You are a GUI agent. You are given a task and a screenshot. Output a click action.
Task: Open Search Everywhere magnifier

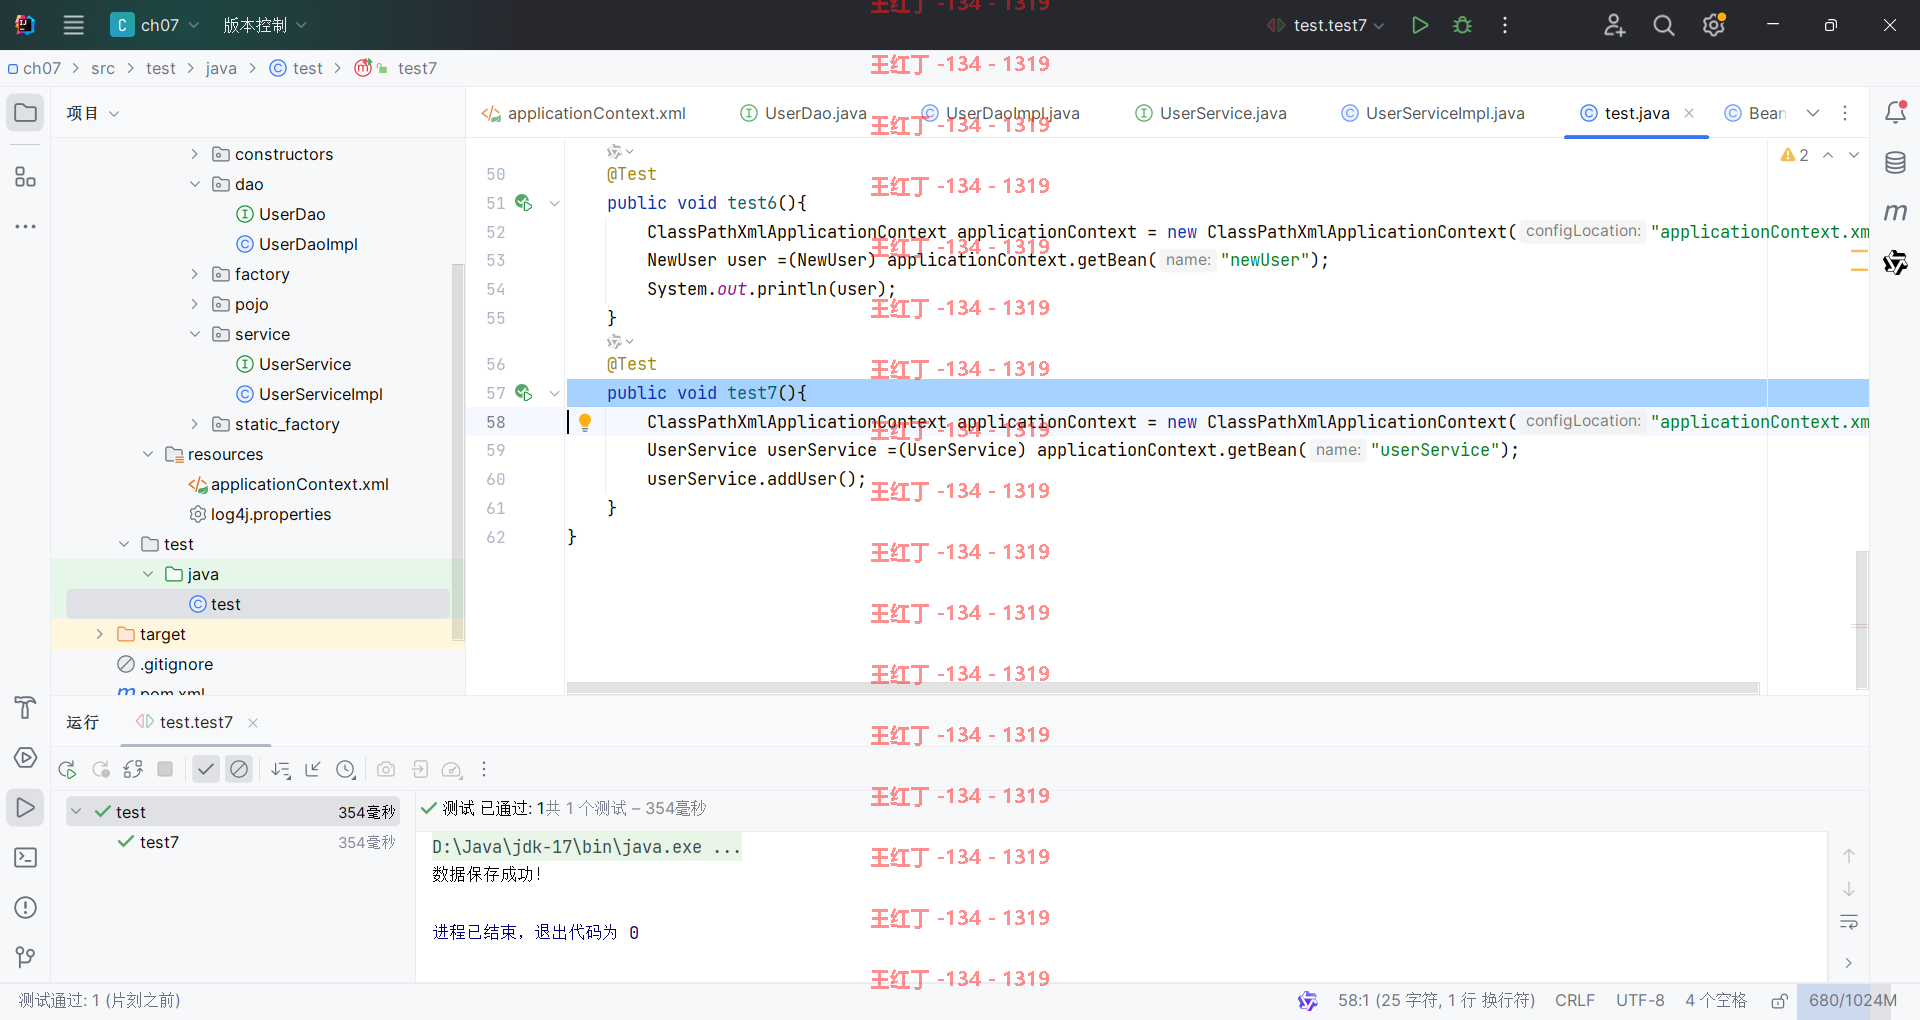click(x=1664, y=25)
